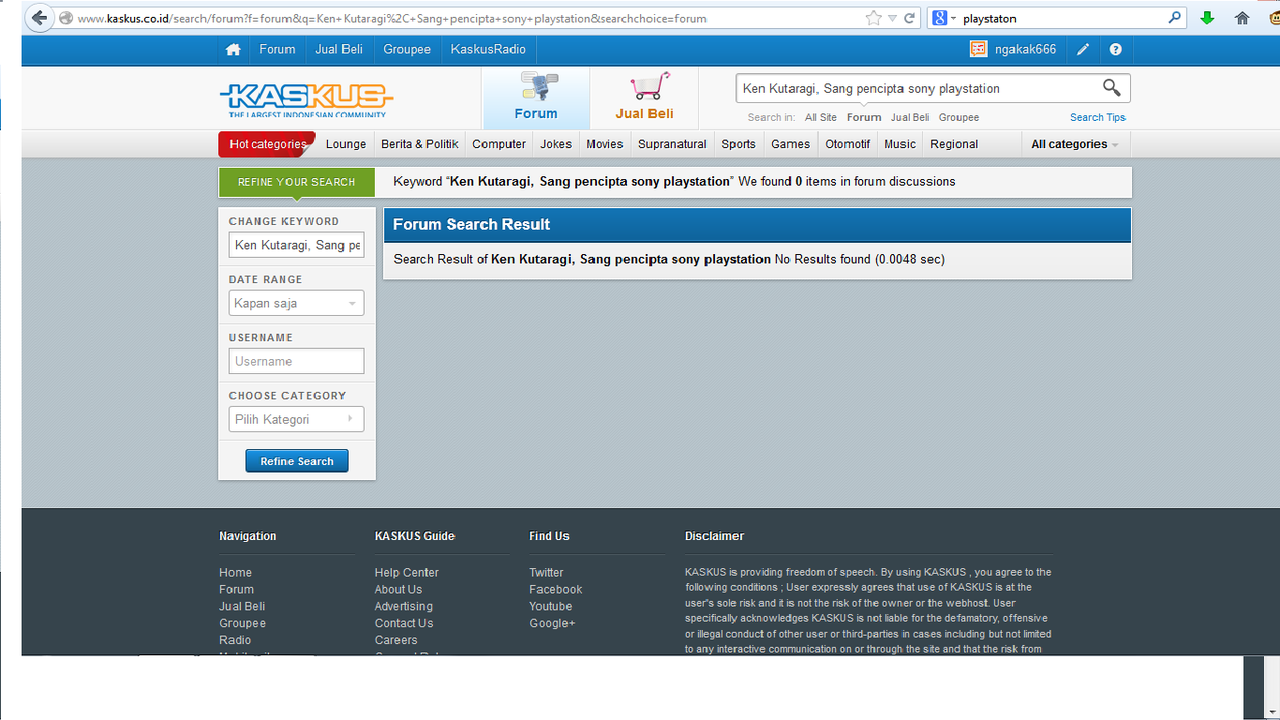
Task: Click the Username input field
Action: (x=296, y=361)
